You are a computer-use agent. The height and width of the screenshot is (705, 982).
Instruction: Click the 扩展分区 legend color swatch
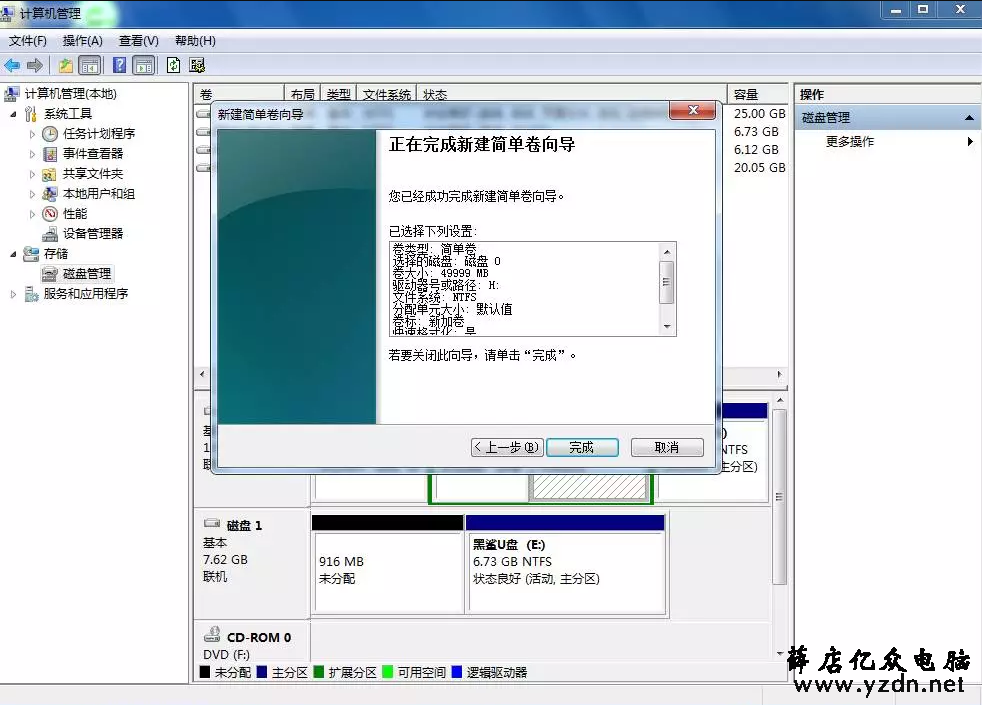click(x=318, y=672)
